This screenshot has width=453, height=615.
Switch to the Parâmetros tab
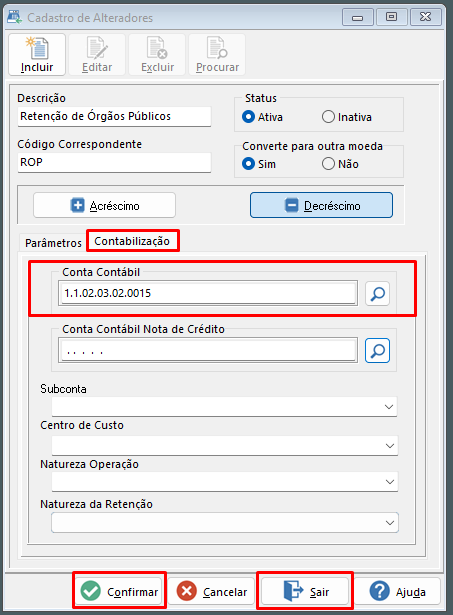tap(53, 243)
